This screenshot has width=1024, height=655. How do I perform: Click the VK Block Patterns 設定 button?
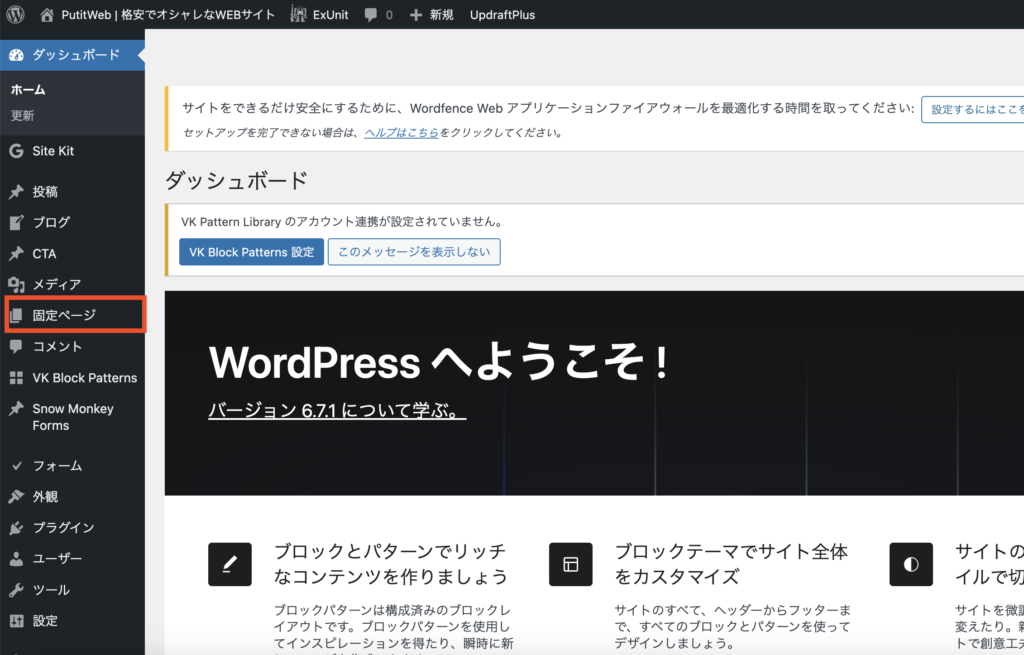click(251, 252)
